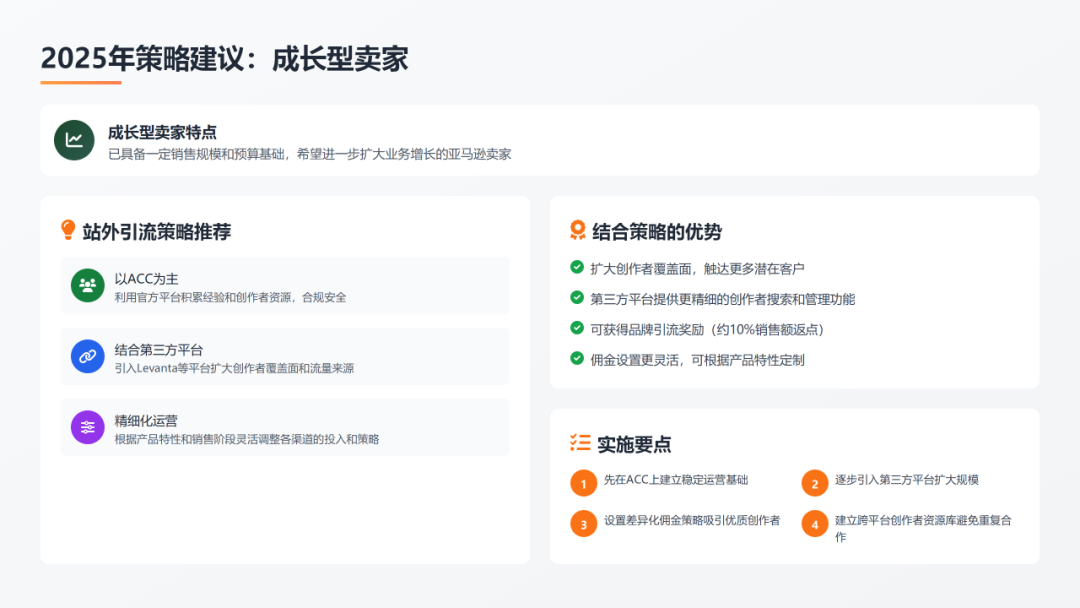Click the green checkmark before 佣金设置更灵活
Screen dimensions: 1080x608
pyautogui.click(x=577, y=358)
